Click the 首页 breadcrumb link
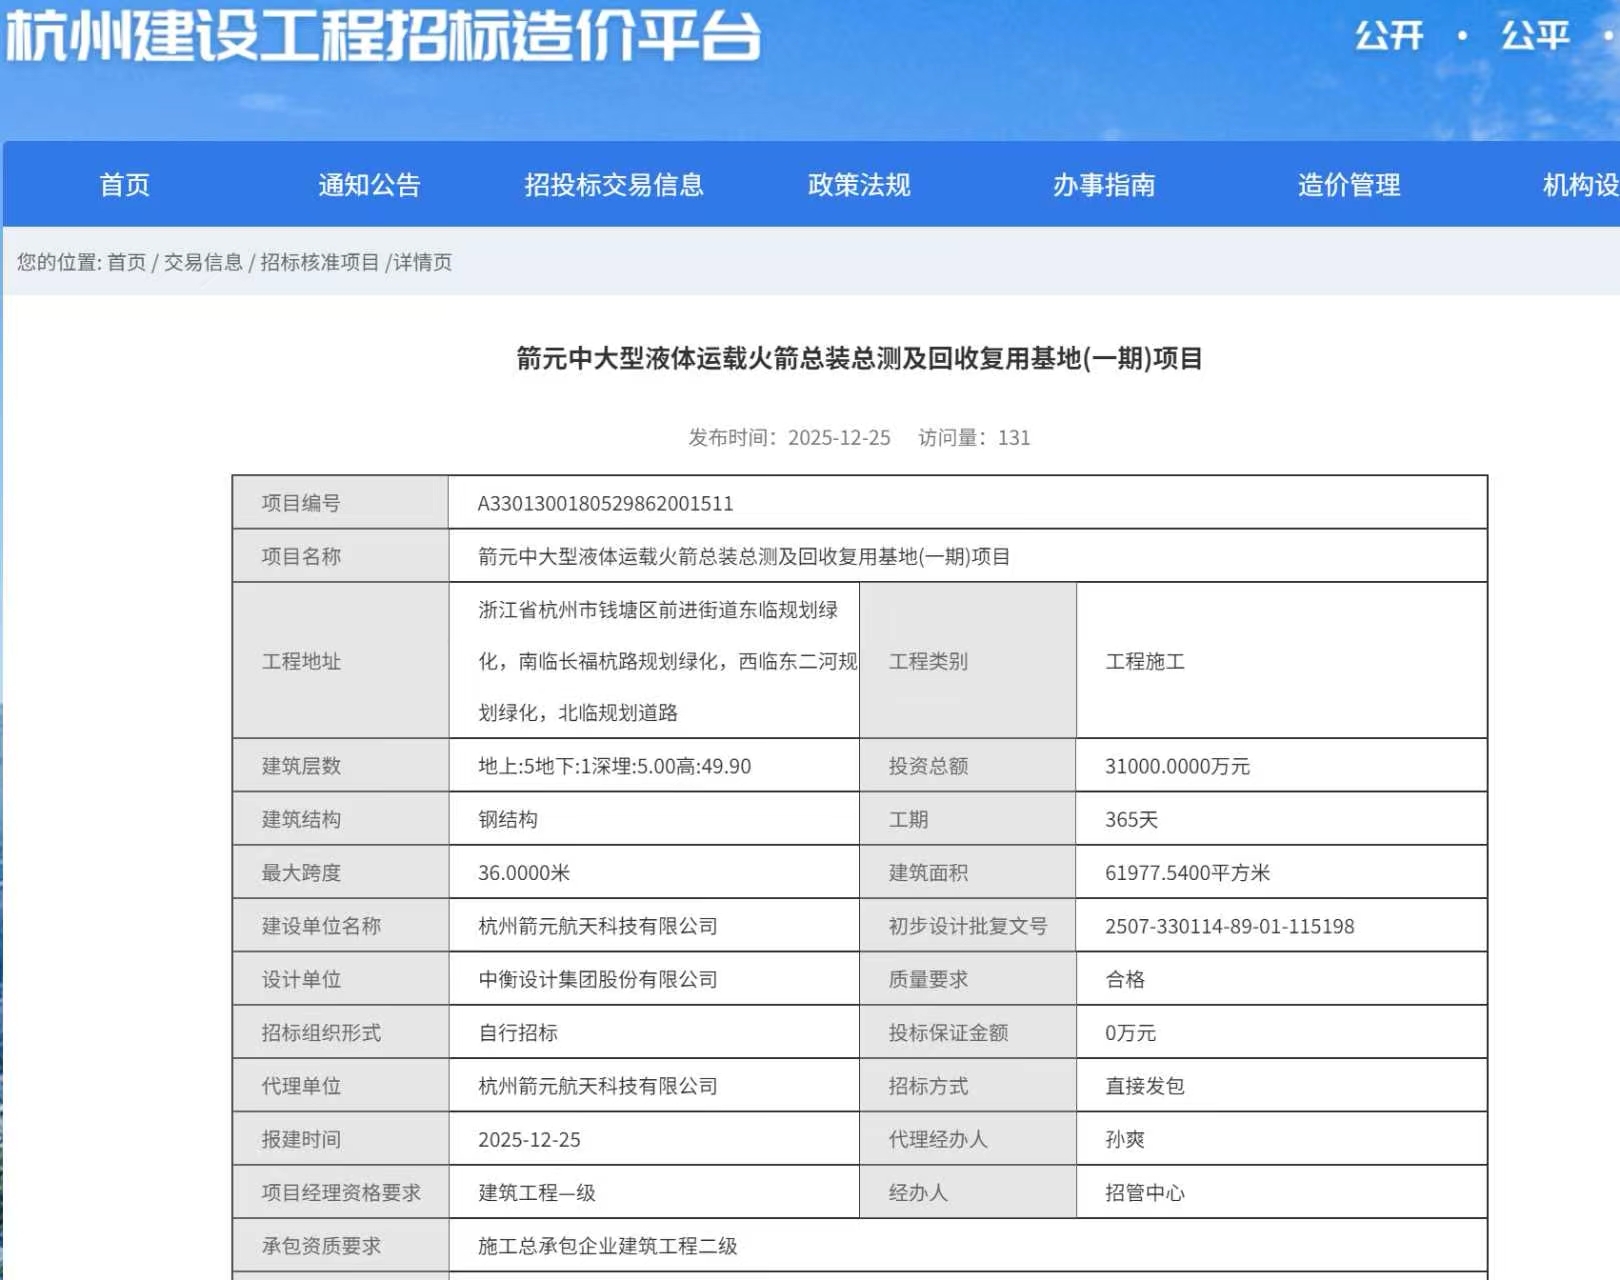Viewport: 1620px width, 1280px height. (x=127, y=262)
